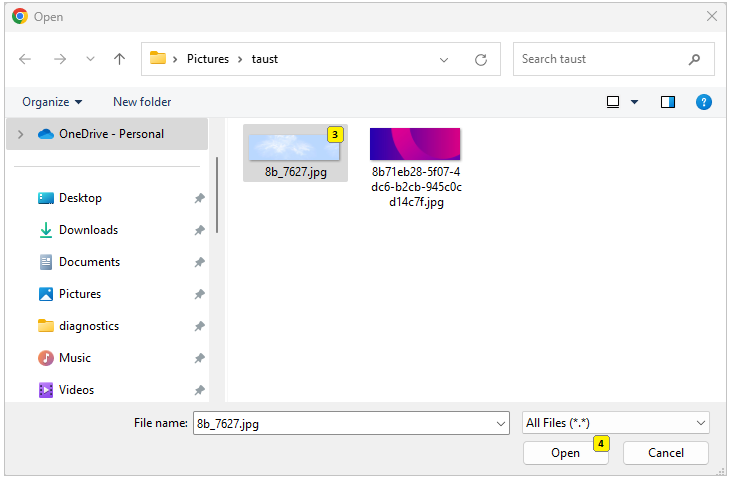The height and width of the screenshot is (478, 731).
Task: Refresh the taust folder view
Action: 481,59
